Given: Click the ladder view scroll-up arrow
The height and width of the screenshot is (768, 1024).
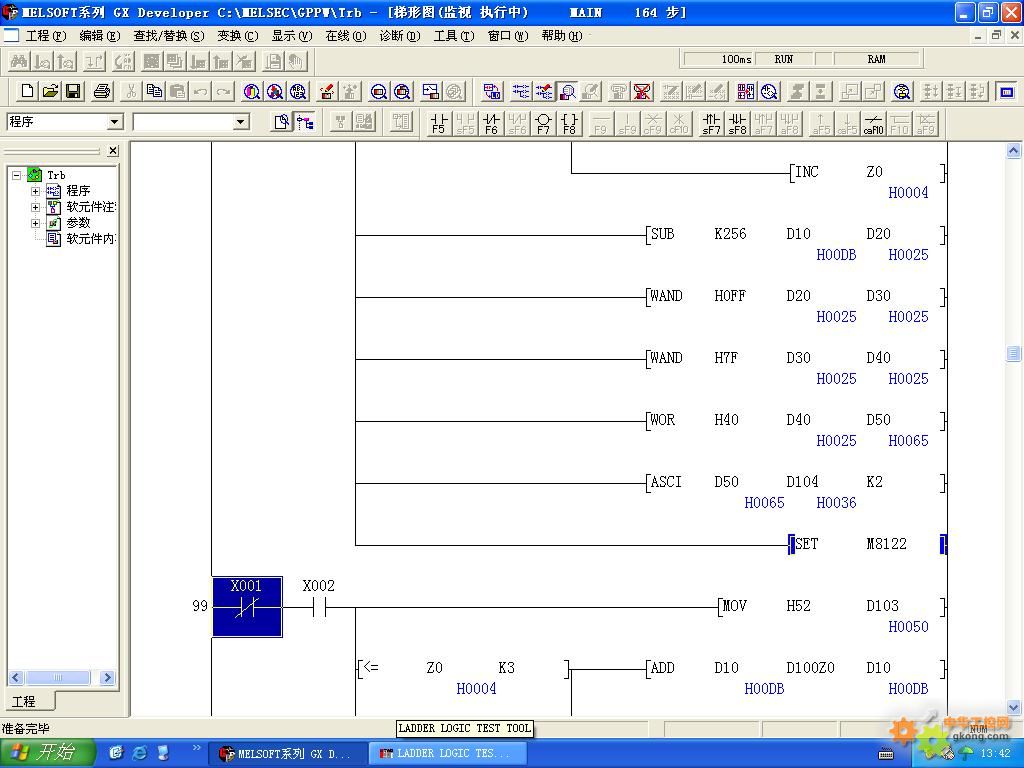Looking at the screenshot, I should click(x=1014, y=151).
